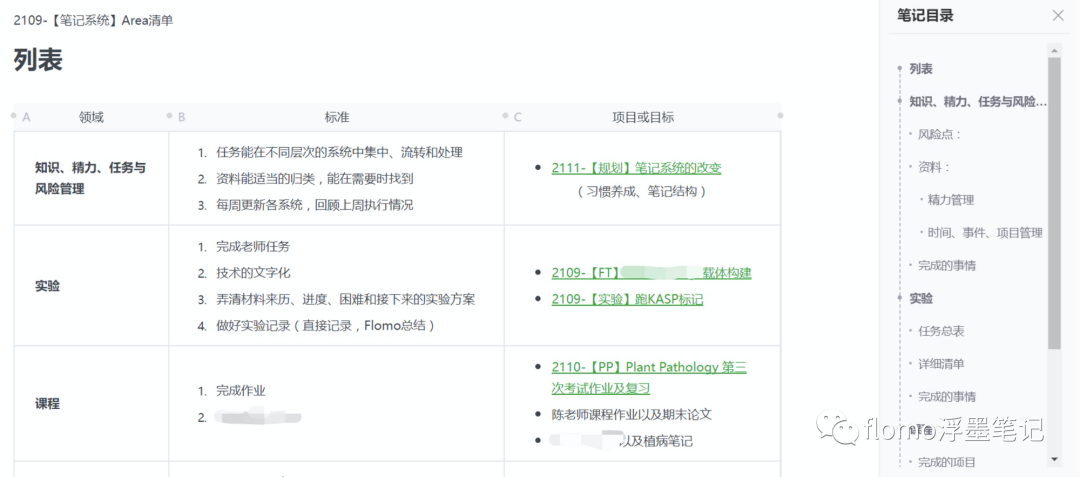The image size is (1080, 477).
Task: Open link ending in 载体构建
Action: [x=652, y=273]
